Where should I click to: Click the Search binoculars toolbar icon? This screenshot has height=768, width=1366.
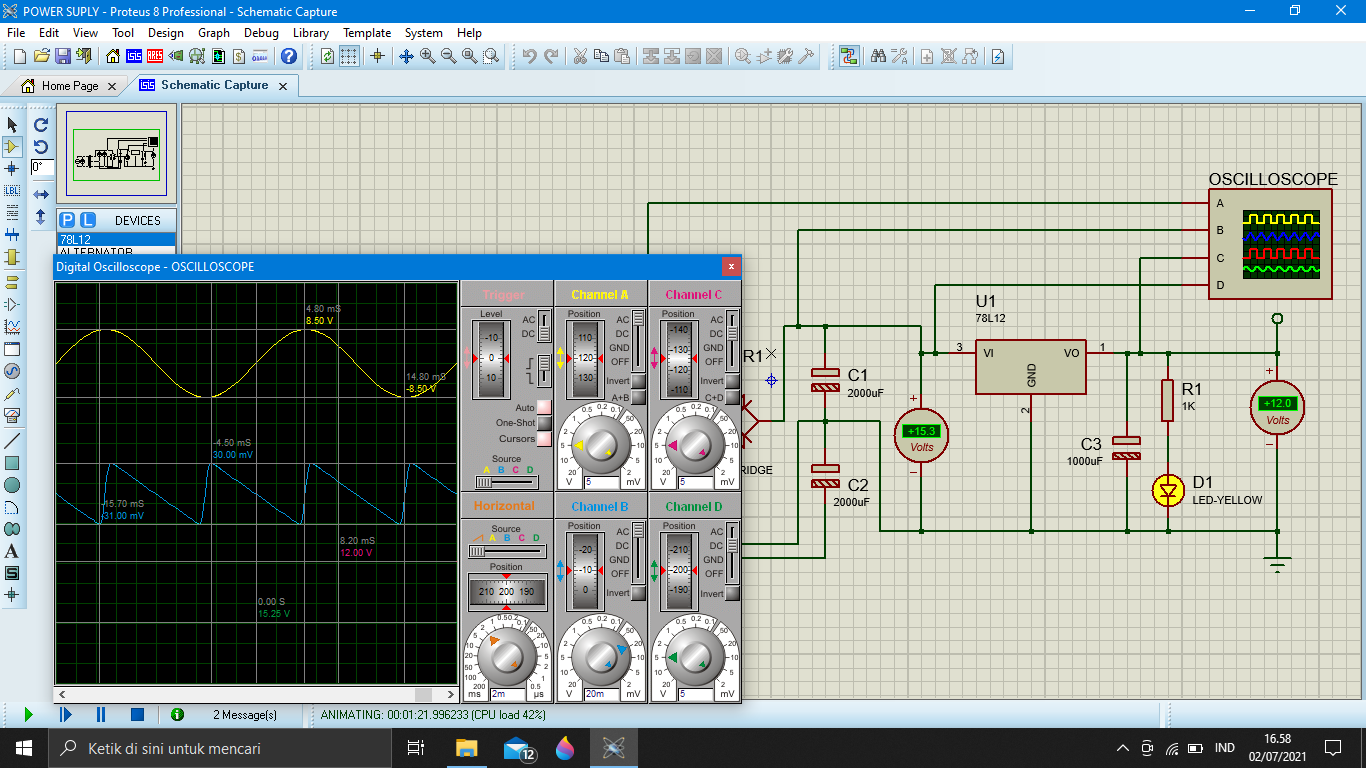pyautogui.click(x=878, y=56)
